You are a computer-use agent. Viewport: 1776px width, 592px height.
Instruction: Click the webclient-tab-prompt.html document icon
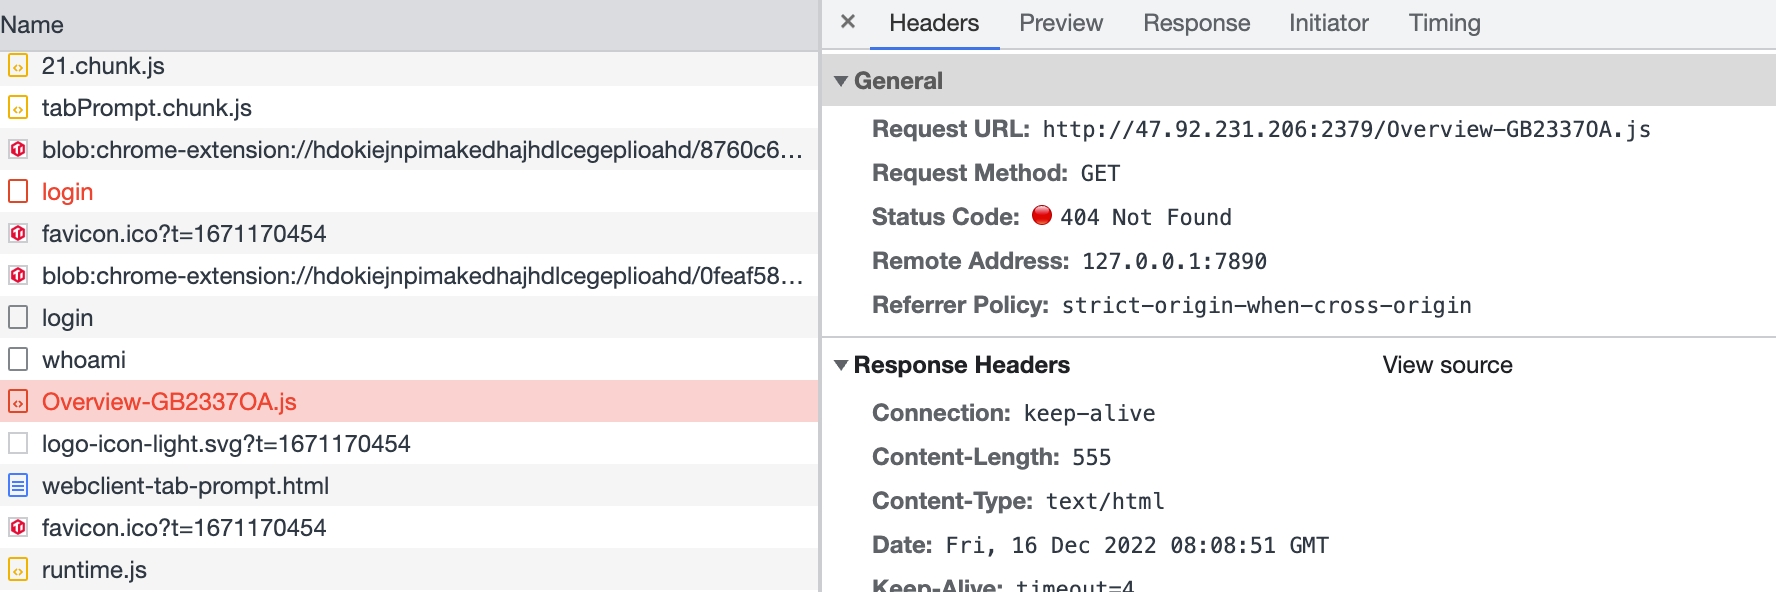(18, 486)
